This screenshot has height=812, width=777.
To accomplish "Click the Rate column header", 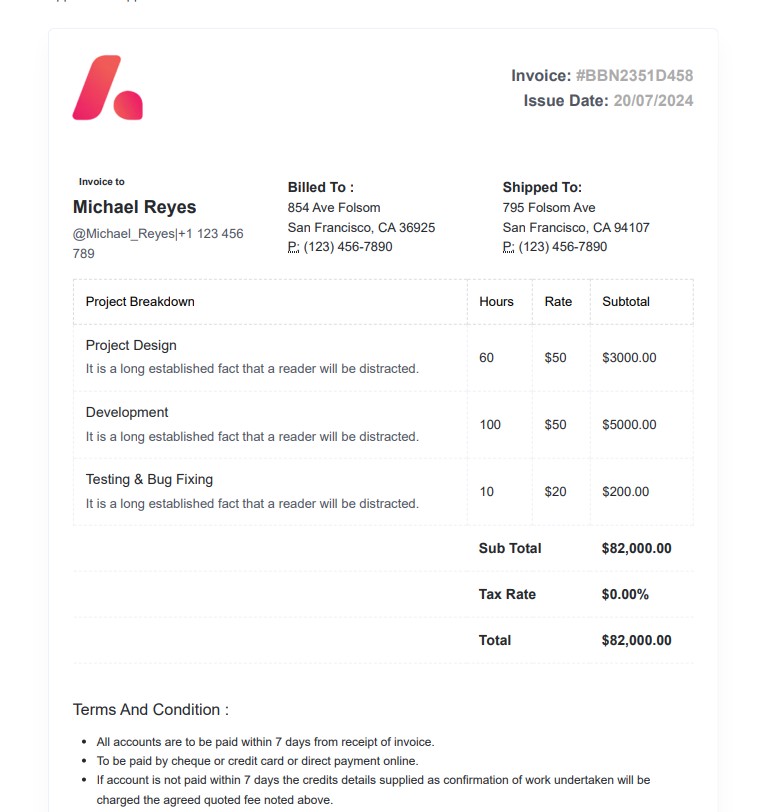I will tap(558, 302).
